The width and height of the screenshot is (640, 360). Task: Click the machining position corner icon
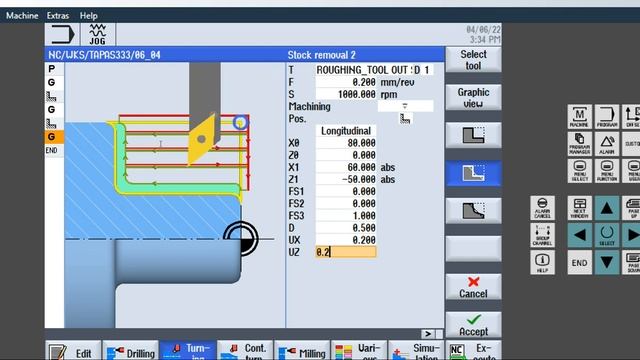[x=405, y=119]
